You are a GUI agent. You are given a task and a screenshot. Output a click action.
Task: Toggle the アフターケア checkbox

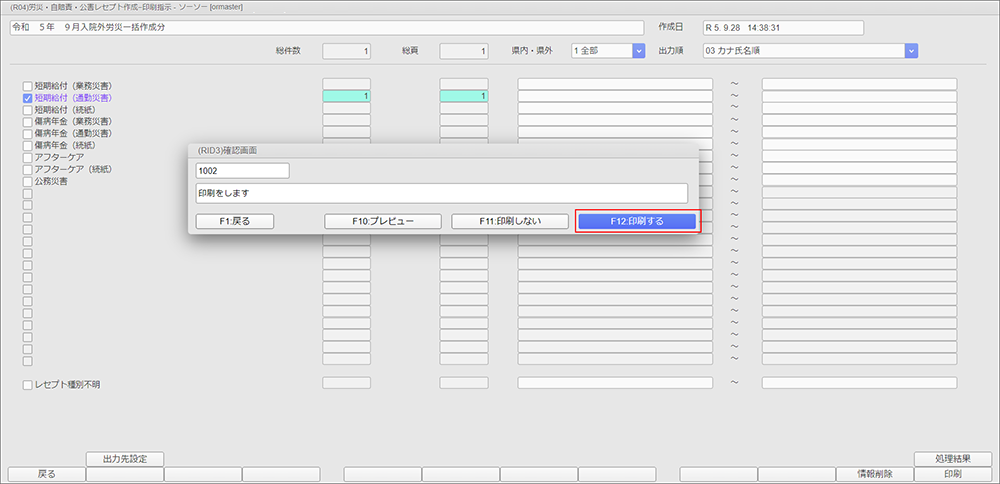(x=28, y=158)
